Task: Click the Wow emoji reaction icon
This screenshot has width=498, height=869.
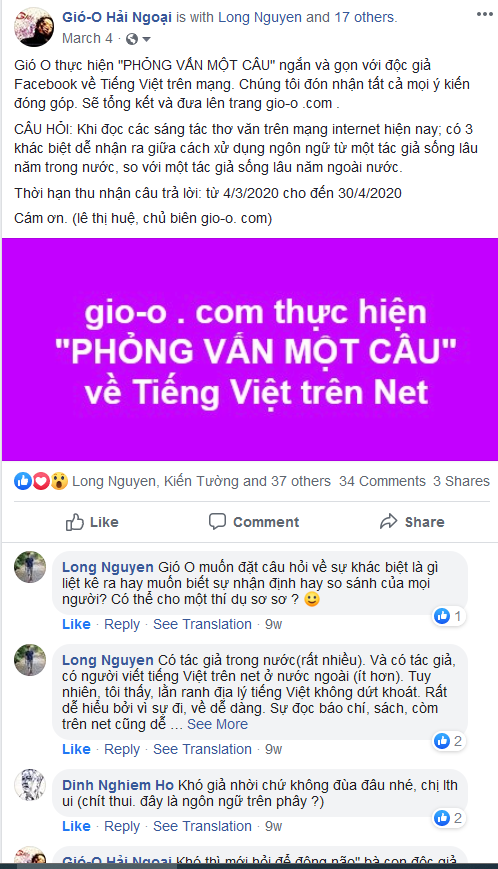Action: 59,480
